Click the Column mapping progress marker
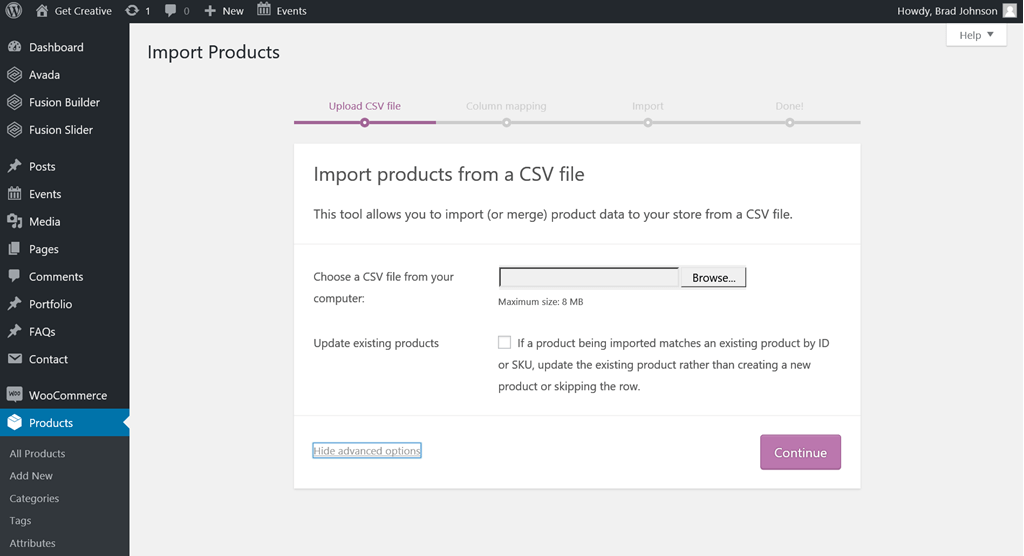The height and width of the screenshot is (556, 1024). (x=506, y=123)
